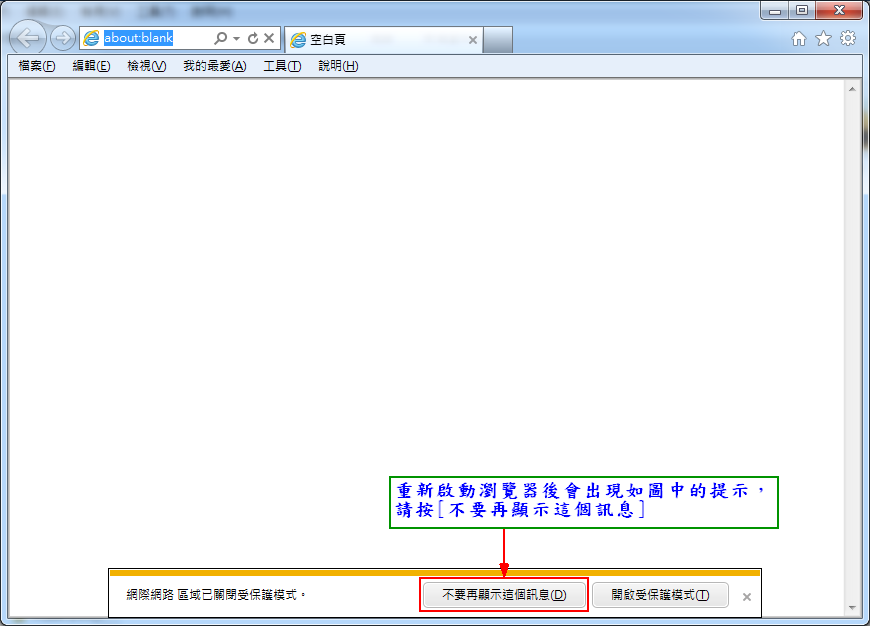
Task: Open the 檔案(F) menu
Action: pyautogui.click(x=36, y=66)
